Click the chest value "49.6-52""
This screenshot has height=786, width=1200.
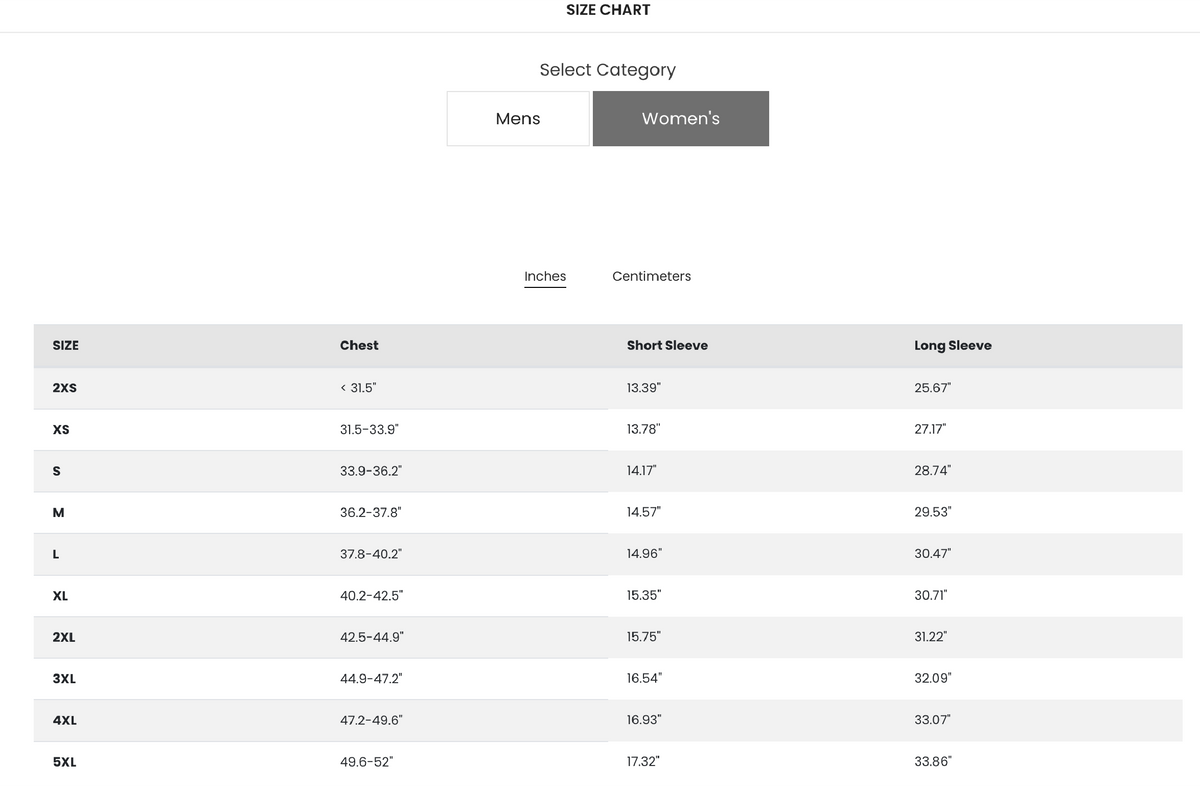tap(367, 761)
